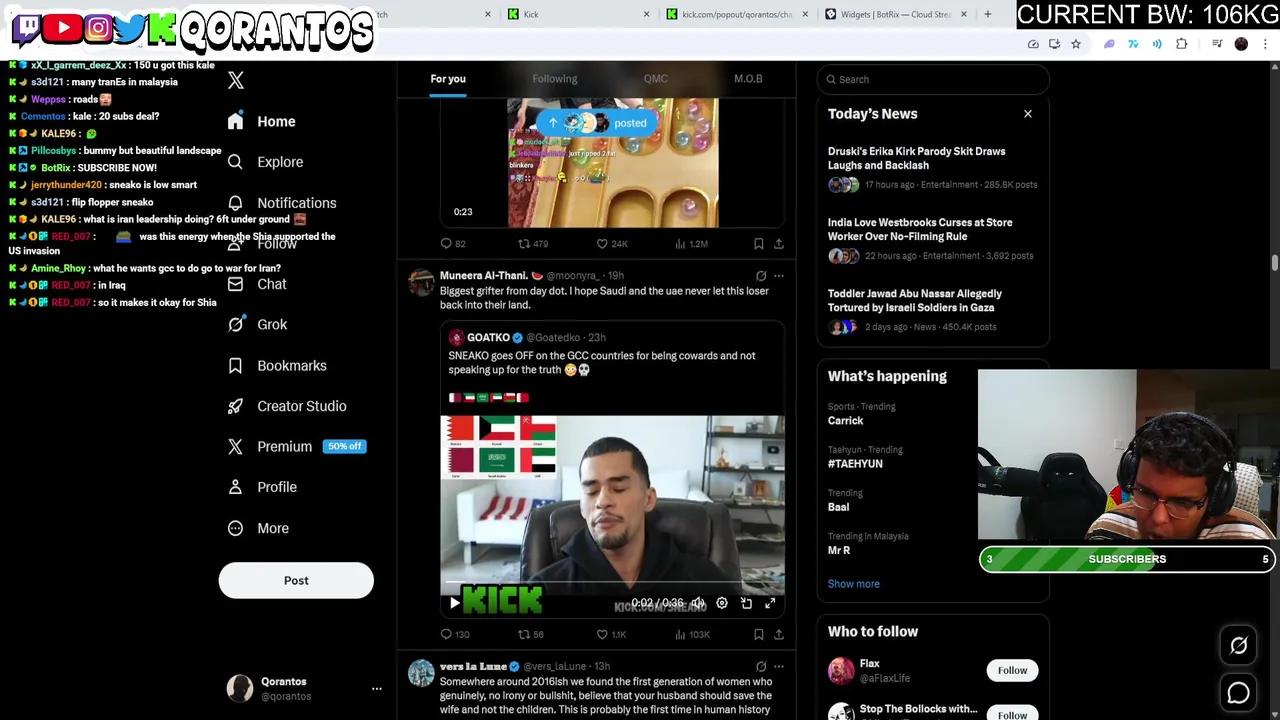Switch to For you tab

pyautogui.click(x=448, y=79)
